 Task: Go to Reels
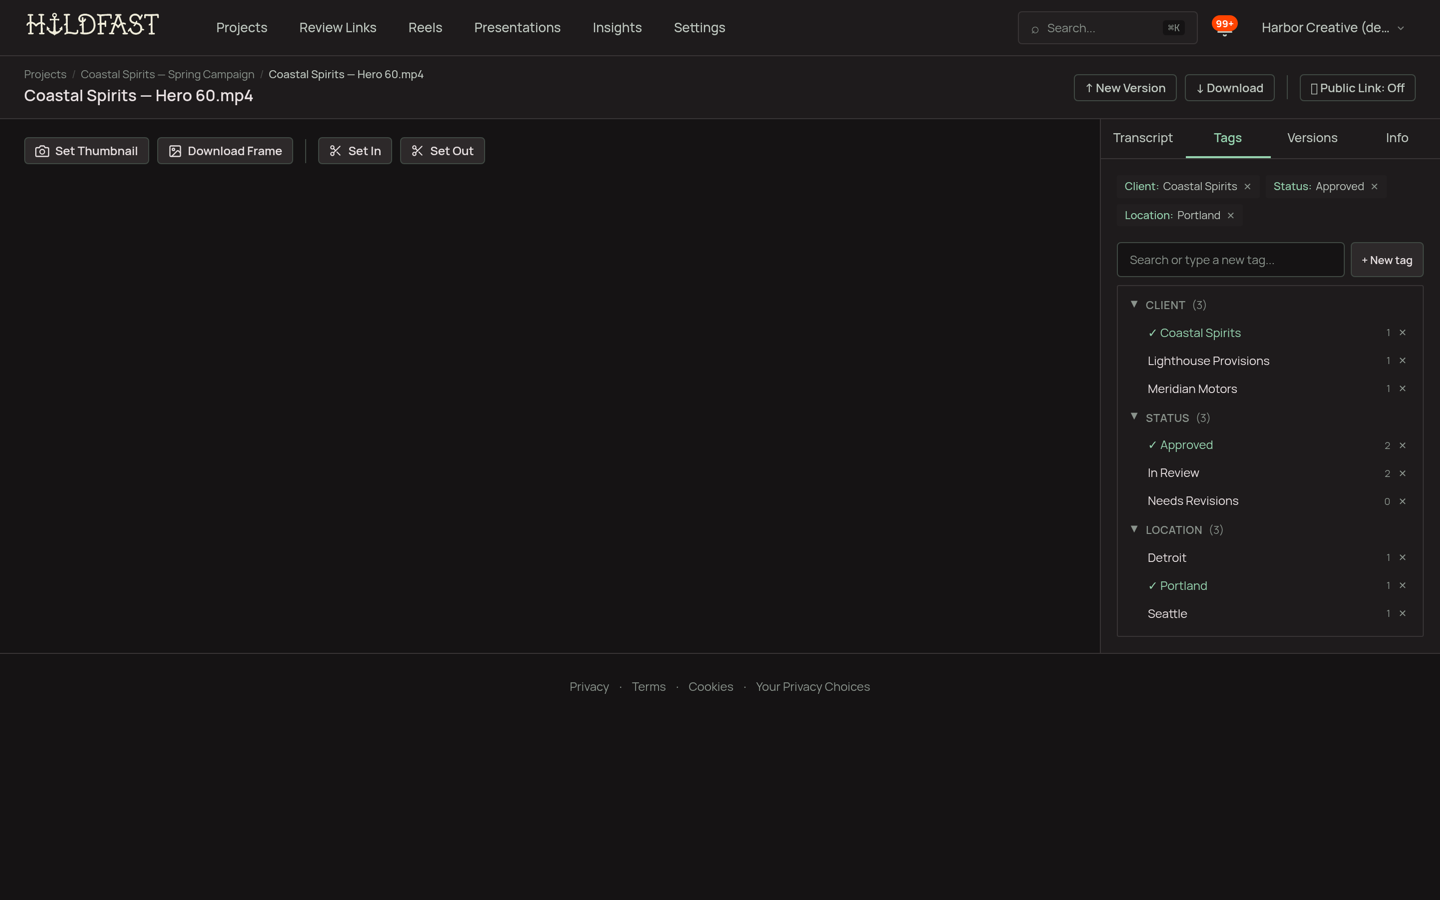425,28
